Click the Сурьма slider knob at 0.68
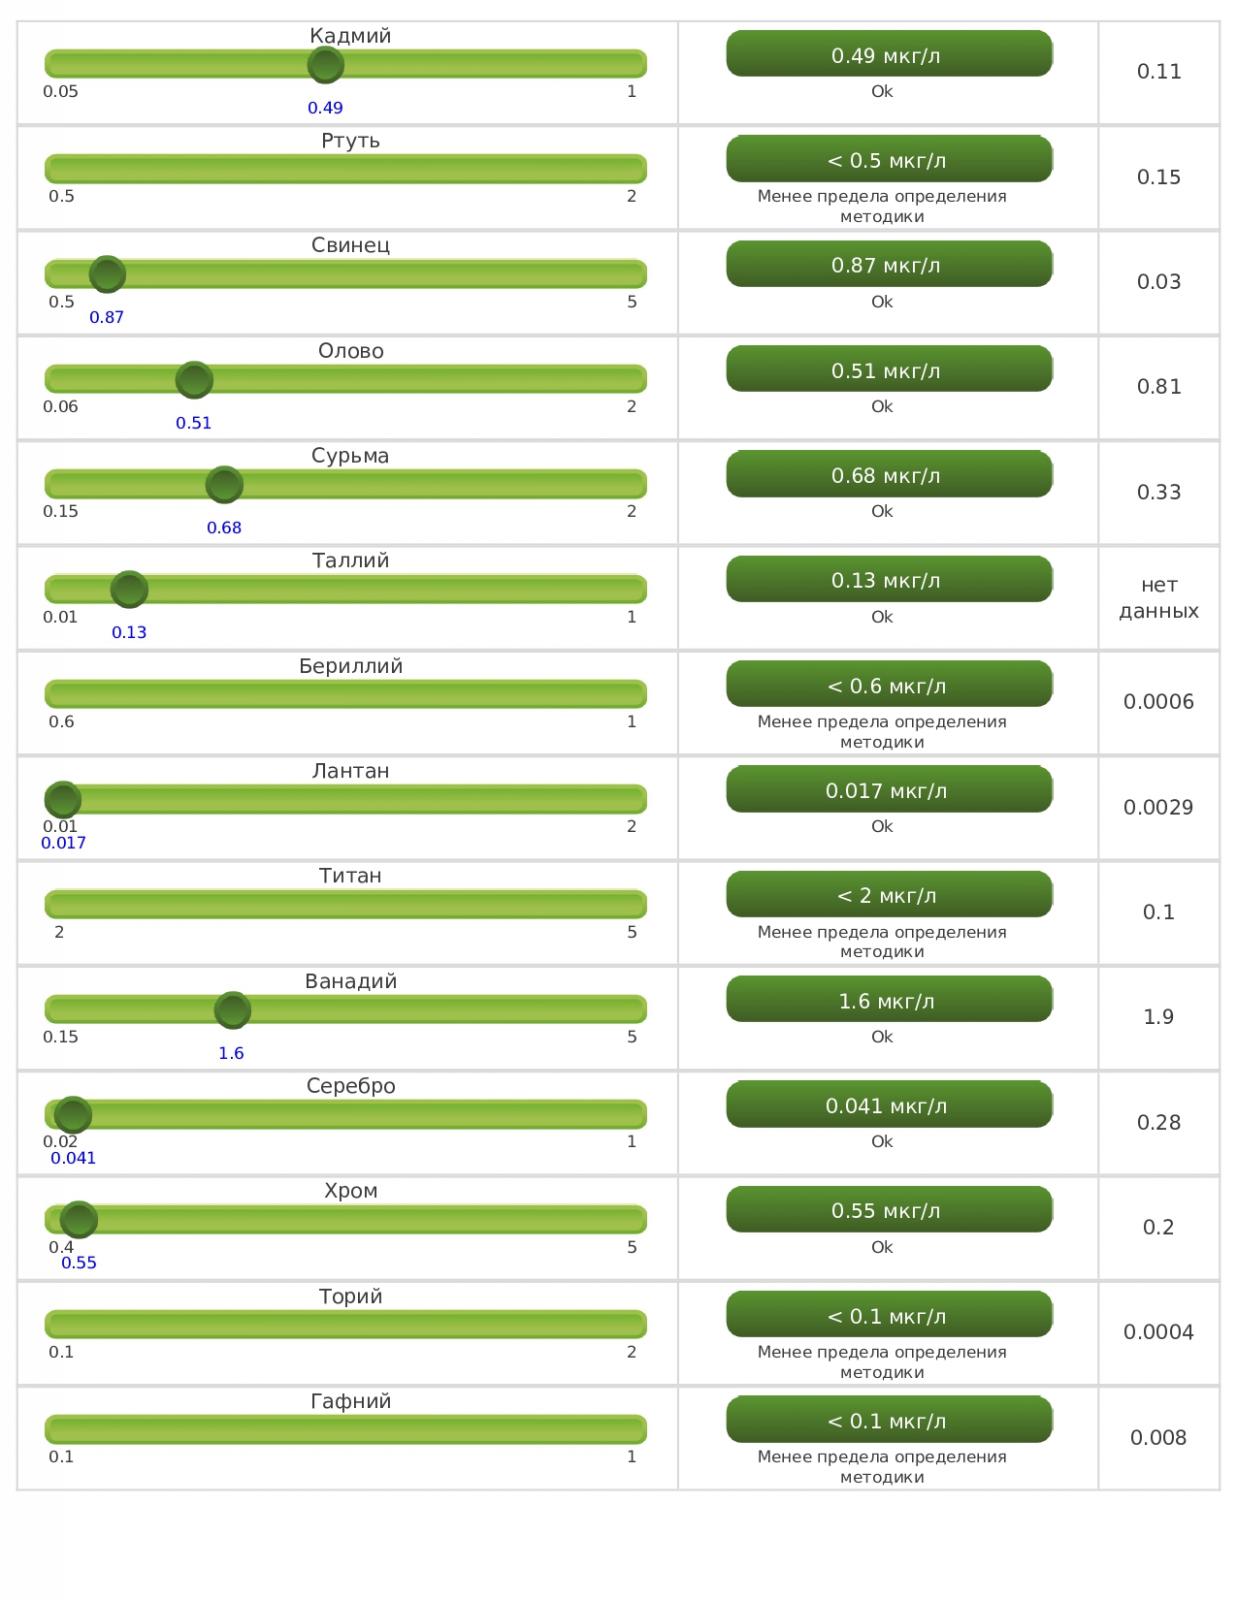 coord(224,485)
